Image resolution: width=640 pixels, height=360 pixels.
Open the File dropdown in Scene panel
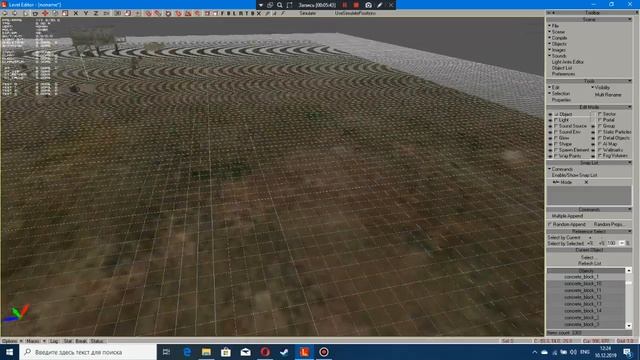(x=555, y=26)
